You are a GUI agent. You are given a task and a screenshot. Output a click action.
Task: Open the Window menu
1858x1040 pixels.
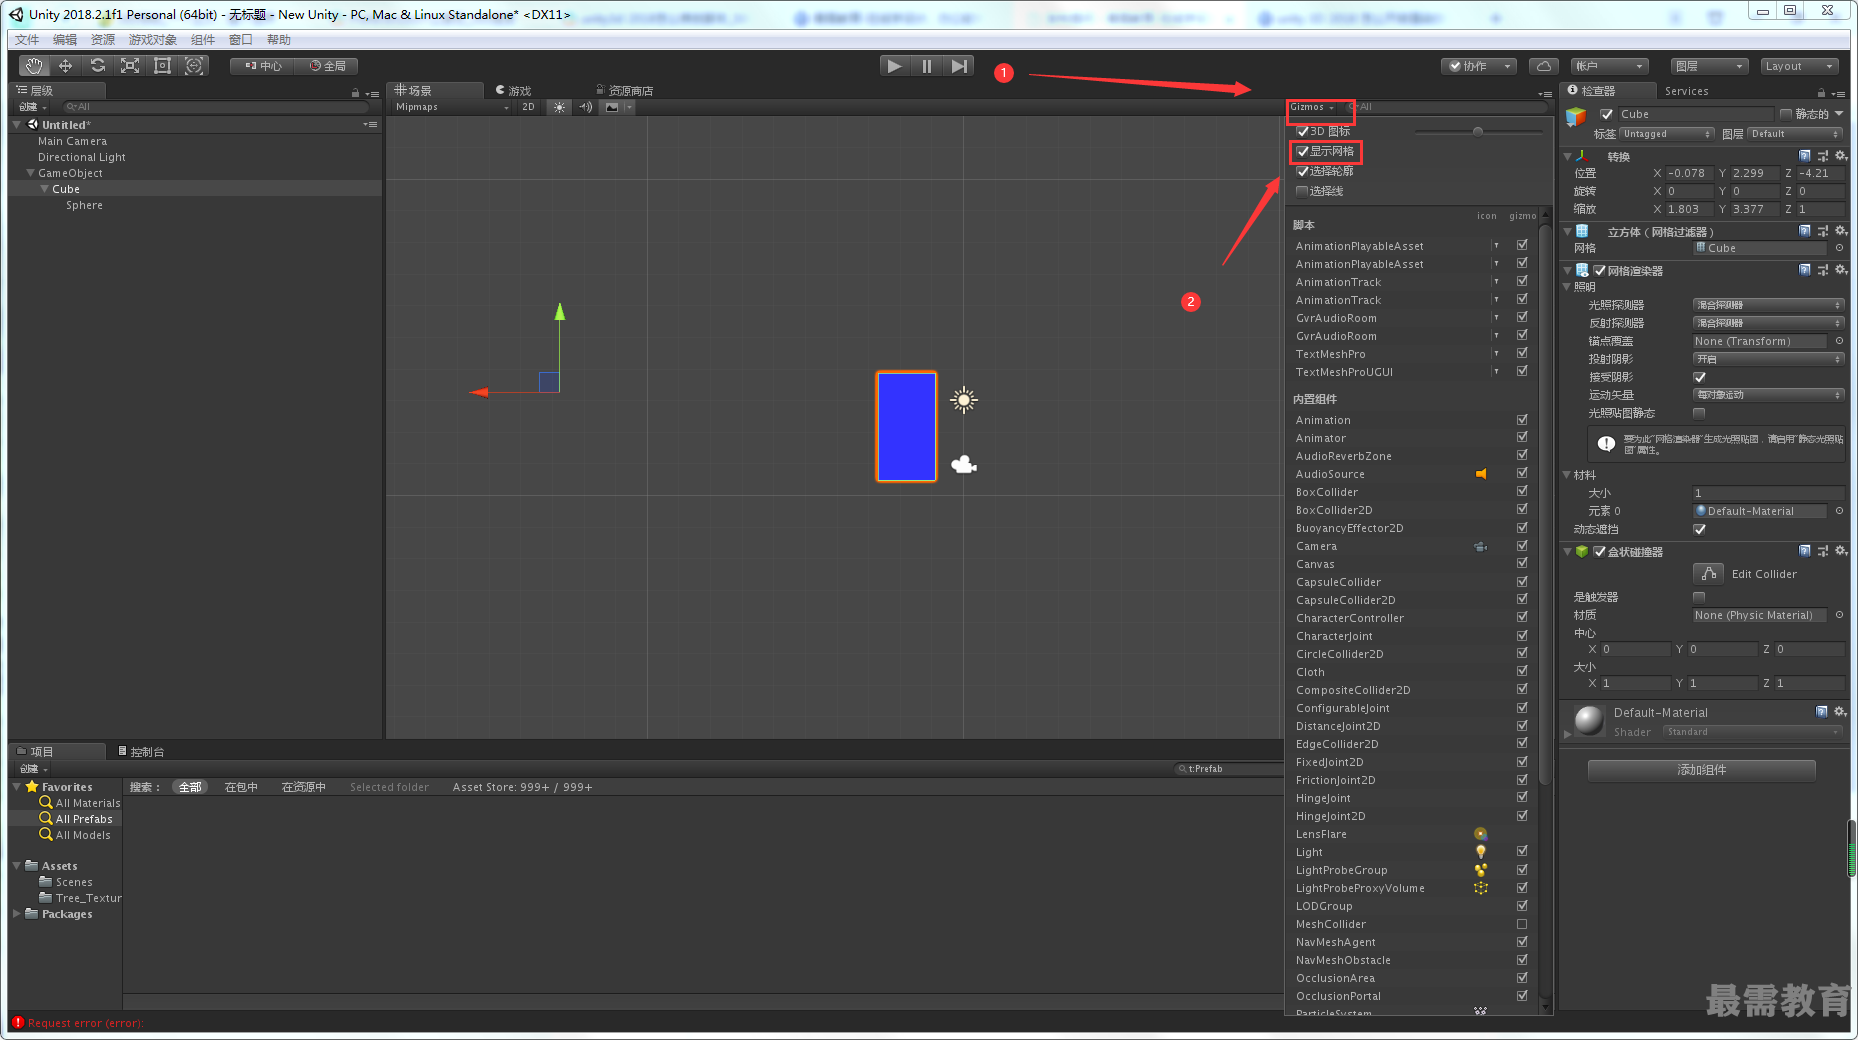[x=241, y=40]
